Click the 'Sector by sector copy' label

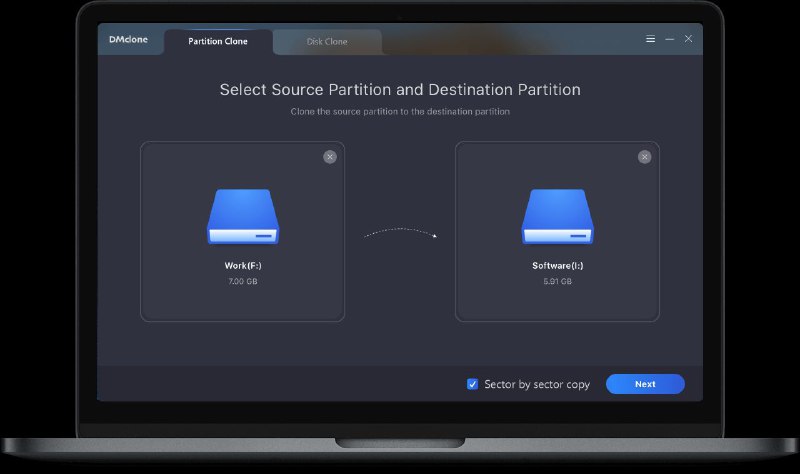tap(537, 384)
